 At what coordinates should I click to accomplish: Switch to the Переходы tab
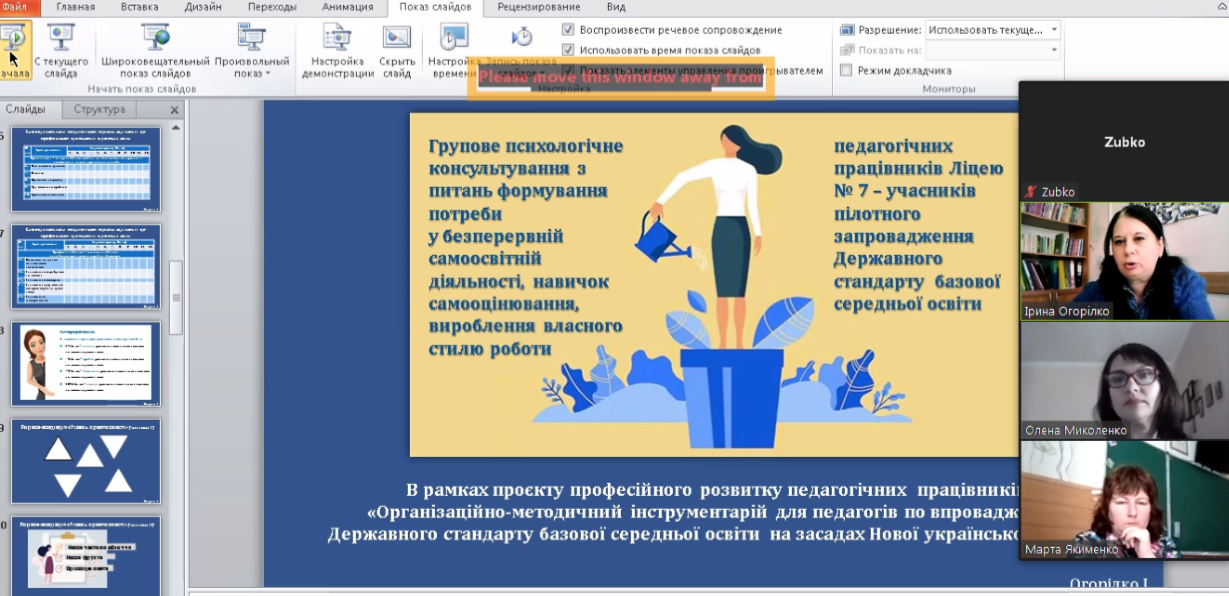pyautogui.click(x=272, y=7)
